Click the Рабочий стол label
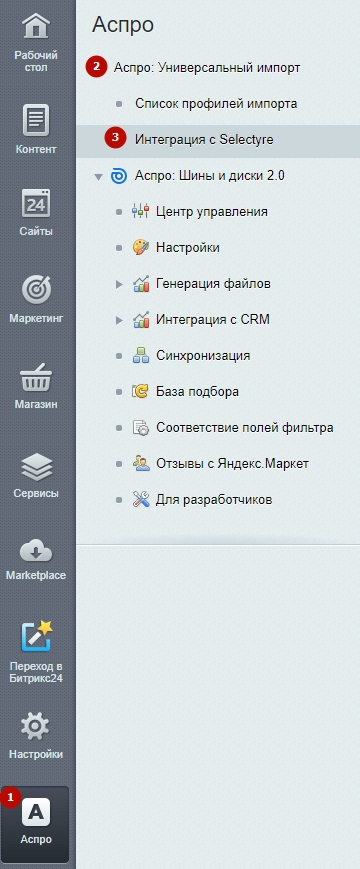The height and width of the screenshot is (869, 360). [36, 62]
